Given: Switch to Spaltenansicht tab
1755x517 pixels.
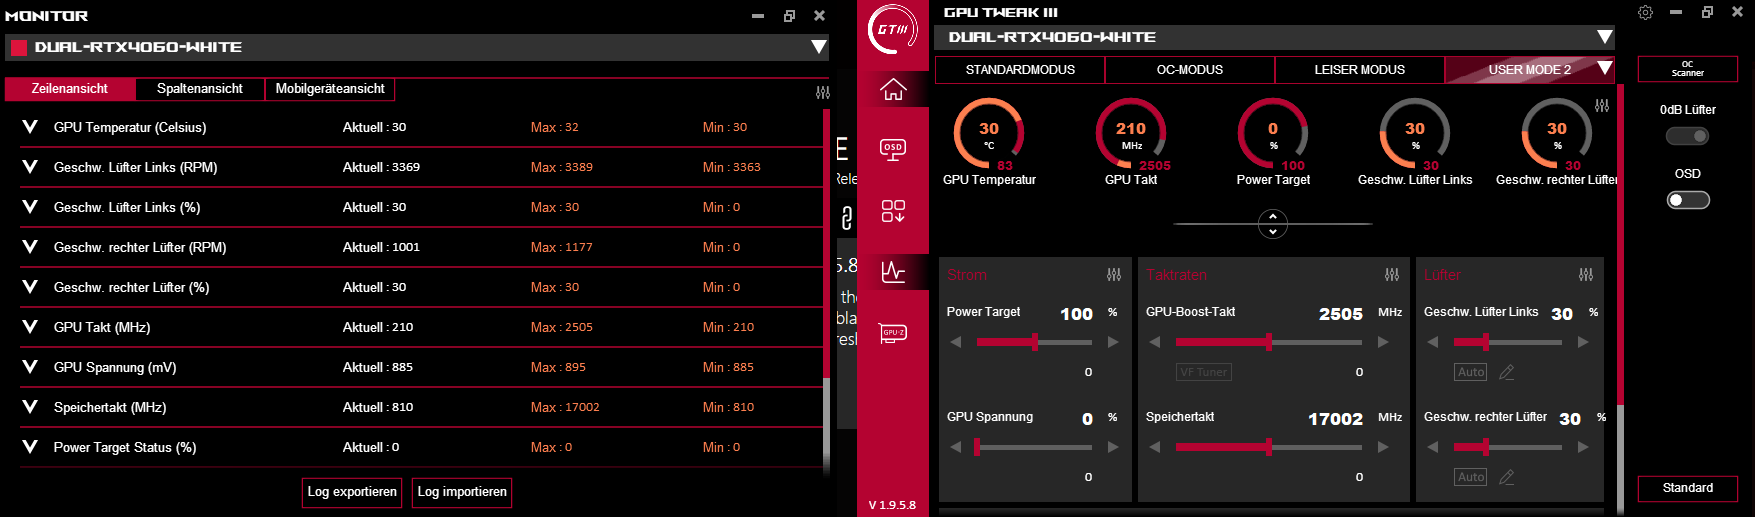Looking at the screenshot, I should pyautogui.click(x=200, y=89).
